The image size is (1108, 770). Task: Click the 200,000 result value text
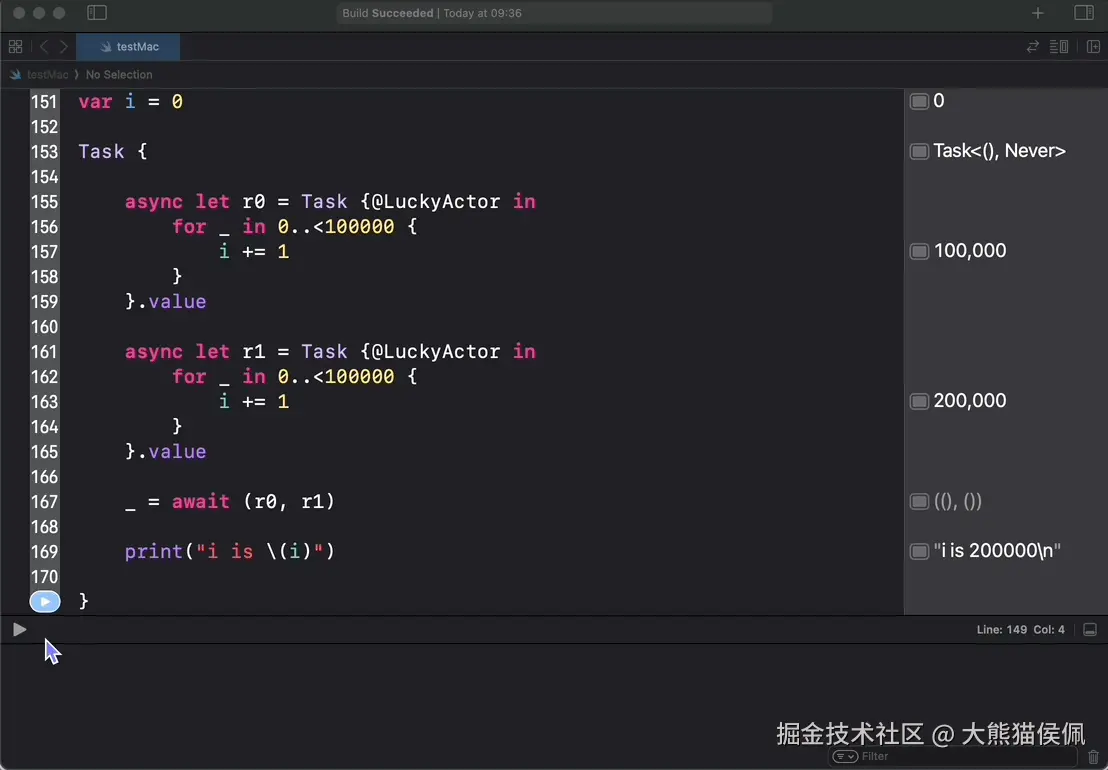click(970, 401)
